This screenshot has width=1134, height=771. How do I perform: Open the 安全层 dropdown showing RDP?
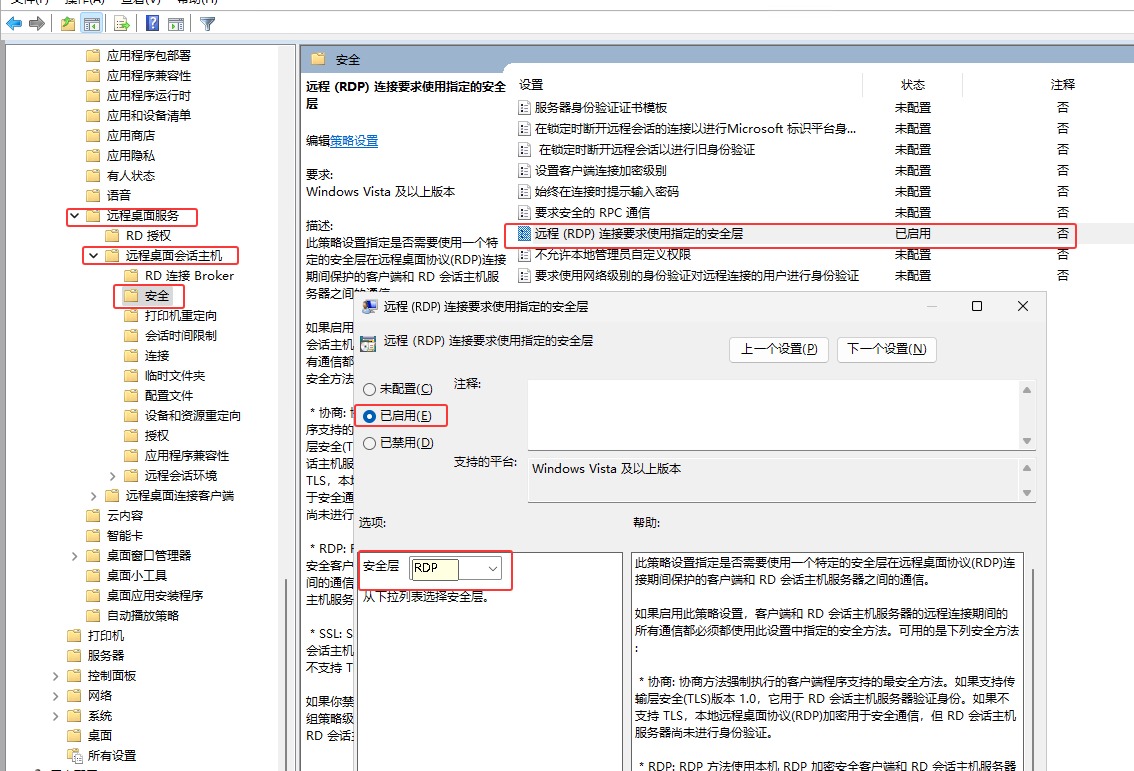(x=492, y=568)
